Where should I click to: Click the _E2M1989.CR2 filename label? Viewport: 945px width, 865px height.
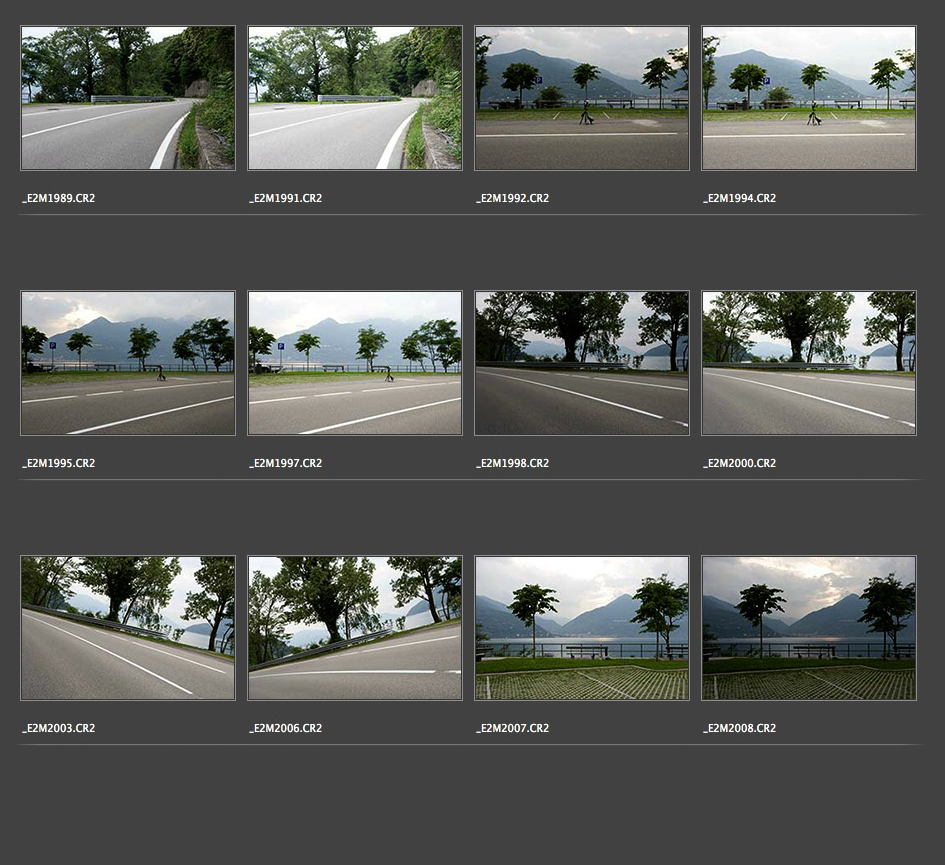[59, 199]
